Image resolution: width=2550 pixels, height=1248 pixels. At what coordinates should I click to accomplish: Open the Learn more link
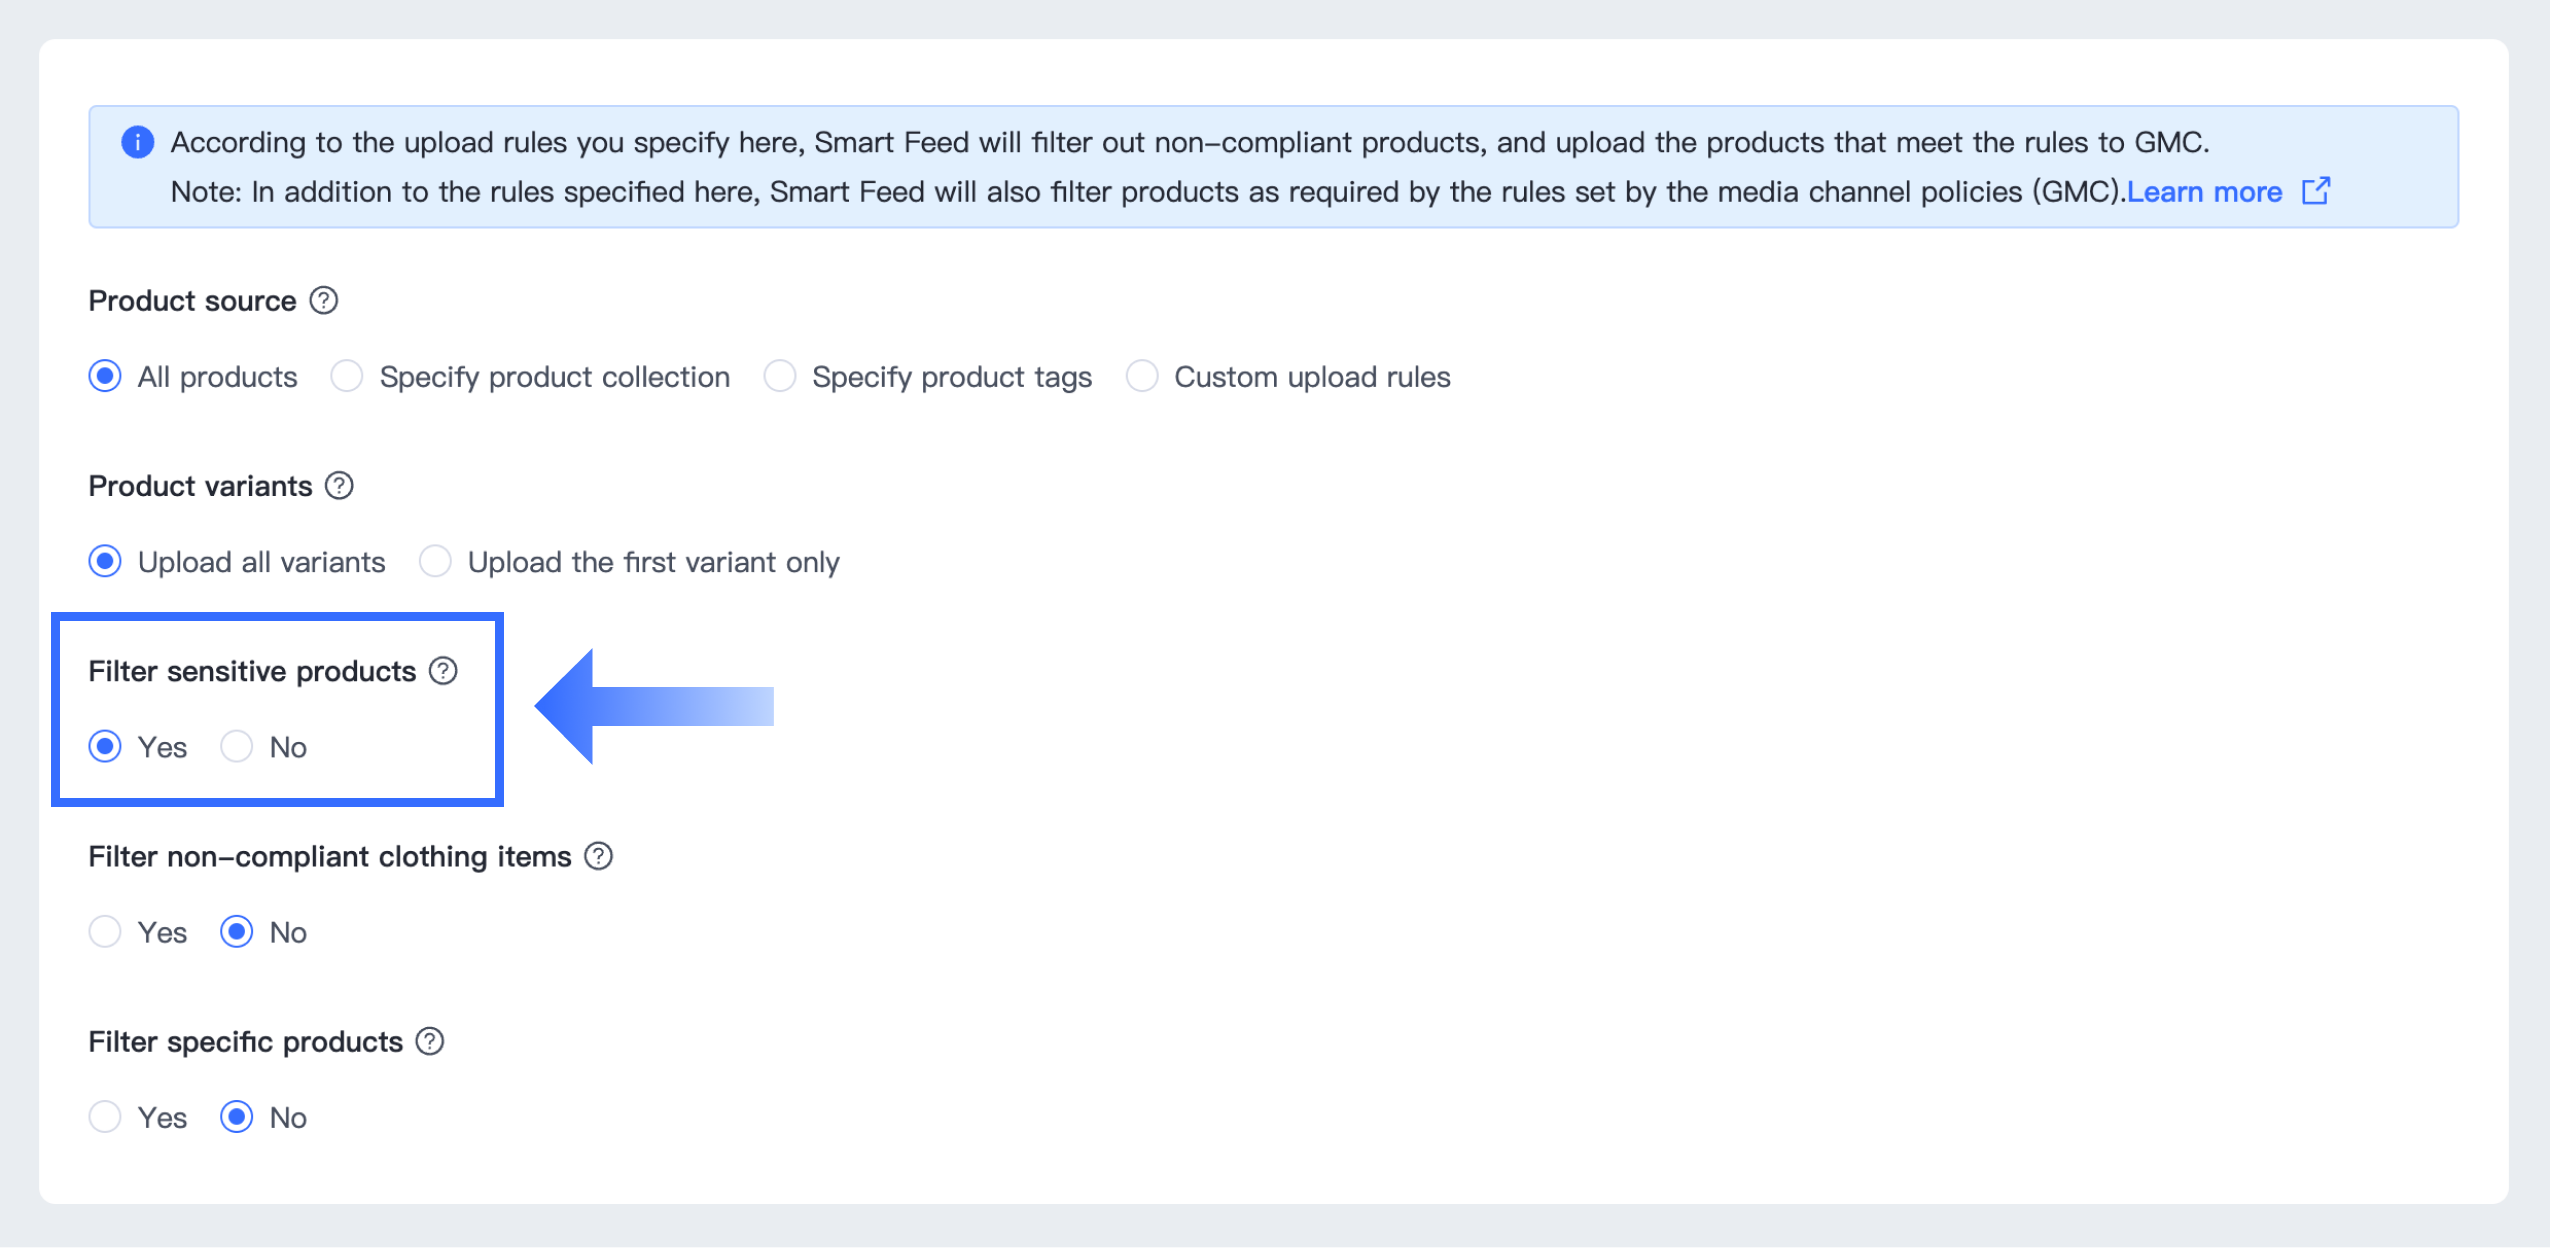[2204, 191]
